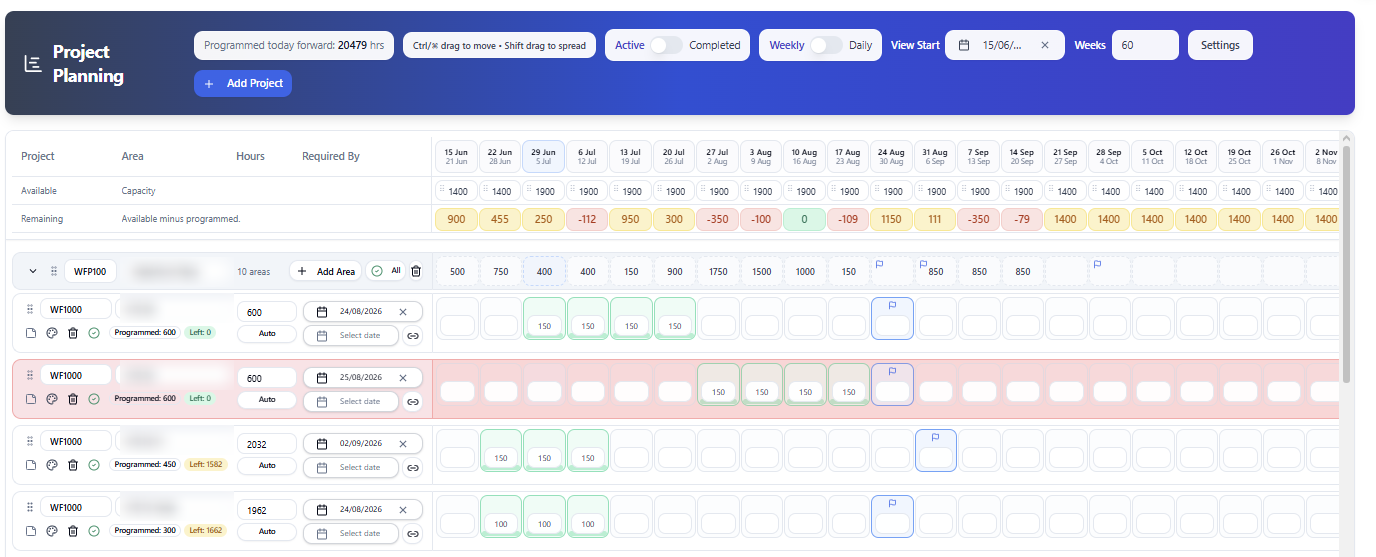
Task: Open notes icon on 25/08/2026 row
Action: pyautogui.click(x=31, y=399)
